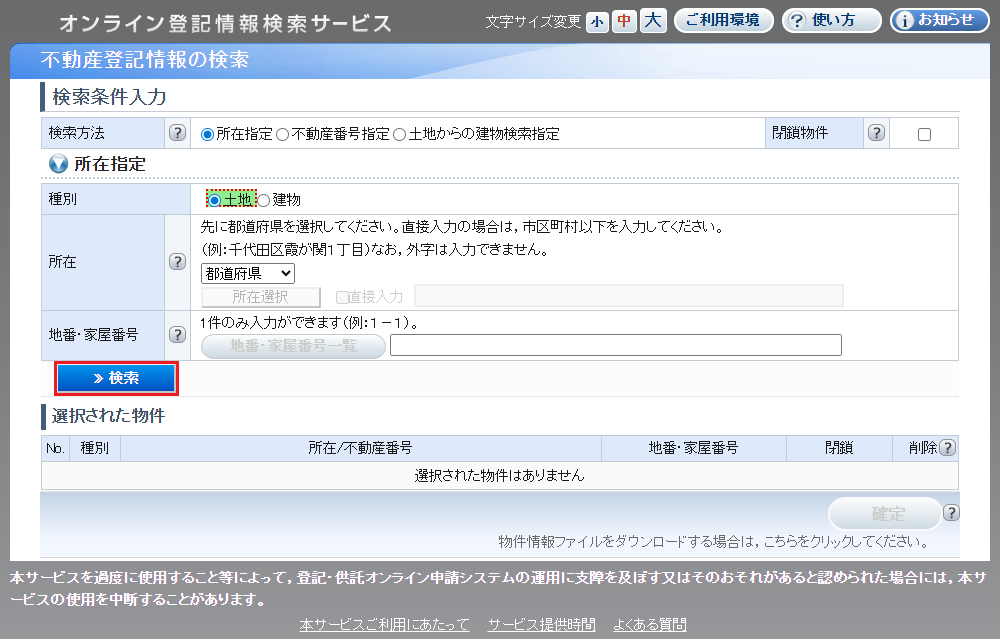Click the 地番・家屋番号 text input field

click(x=615, y=346)
